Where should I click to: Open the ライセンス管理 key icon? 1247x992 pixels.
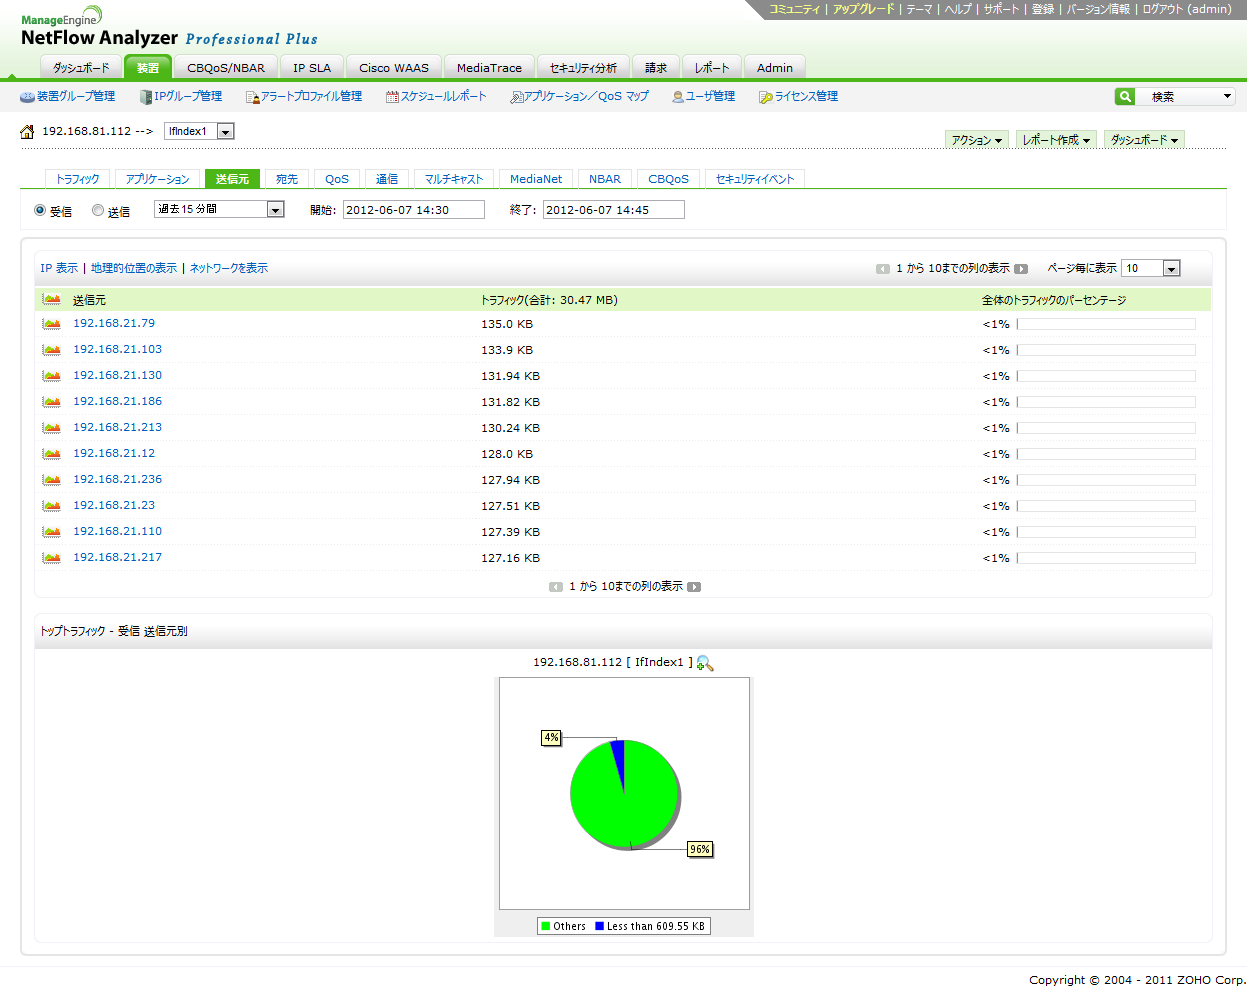[765, 97]
